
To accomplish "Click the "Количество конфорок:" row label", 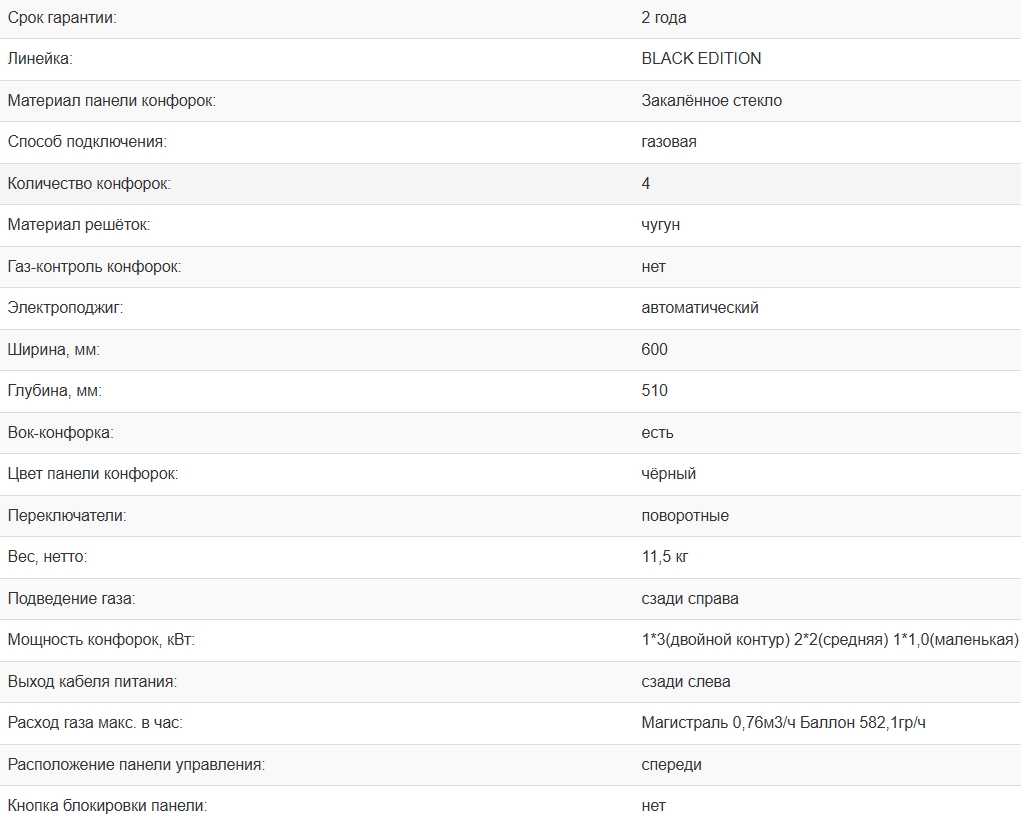I will click(x=89, y=184).
